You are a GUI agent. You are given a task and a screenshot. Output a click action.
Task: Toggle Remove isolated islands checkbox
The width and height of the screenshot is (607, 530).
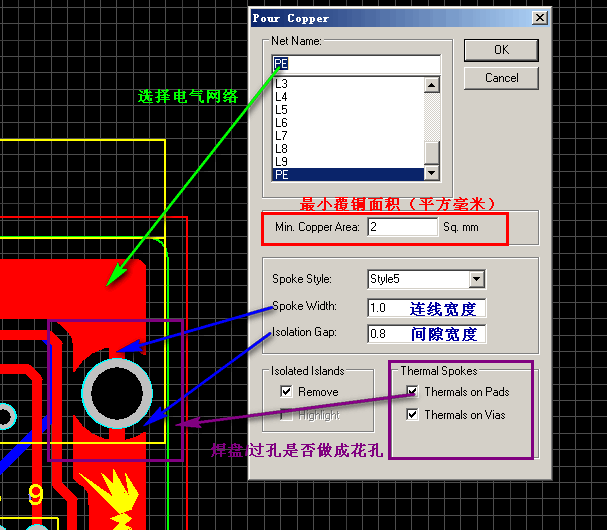point(286,391)
